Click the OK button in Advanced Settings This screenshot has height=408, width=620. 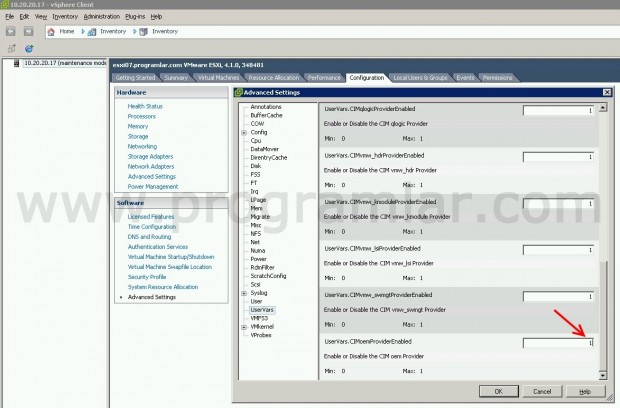point(499,391)
